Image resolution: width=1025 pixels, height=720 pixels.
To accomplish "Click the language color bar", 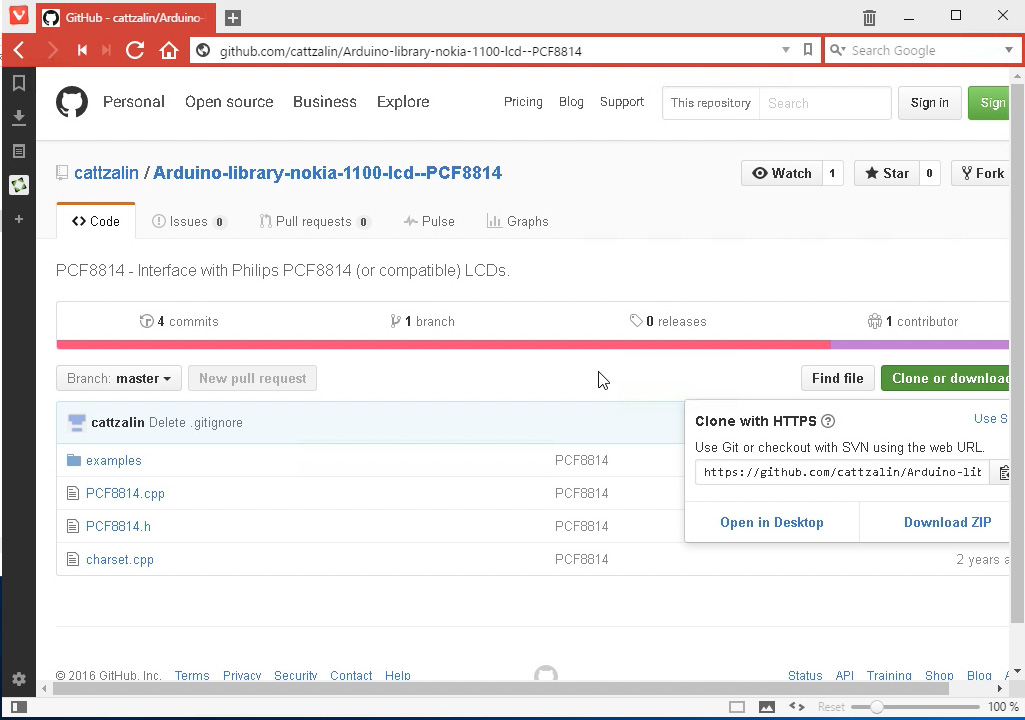I will [533, 344].
